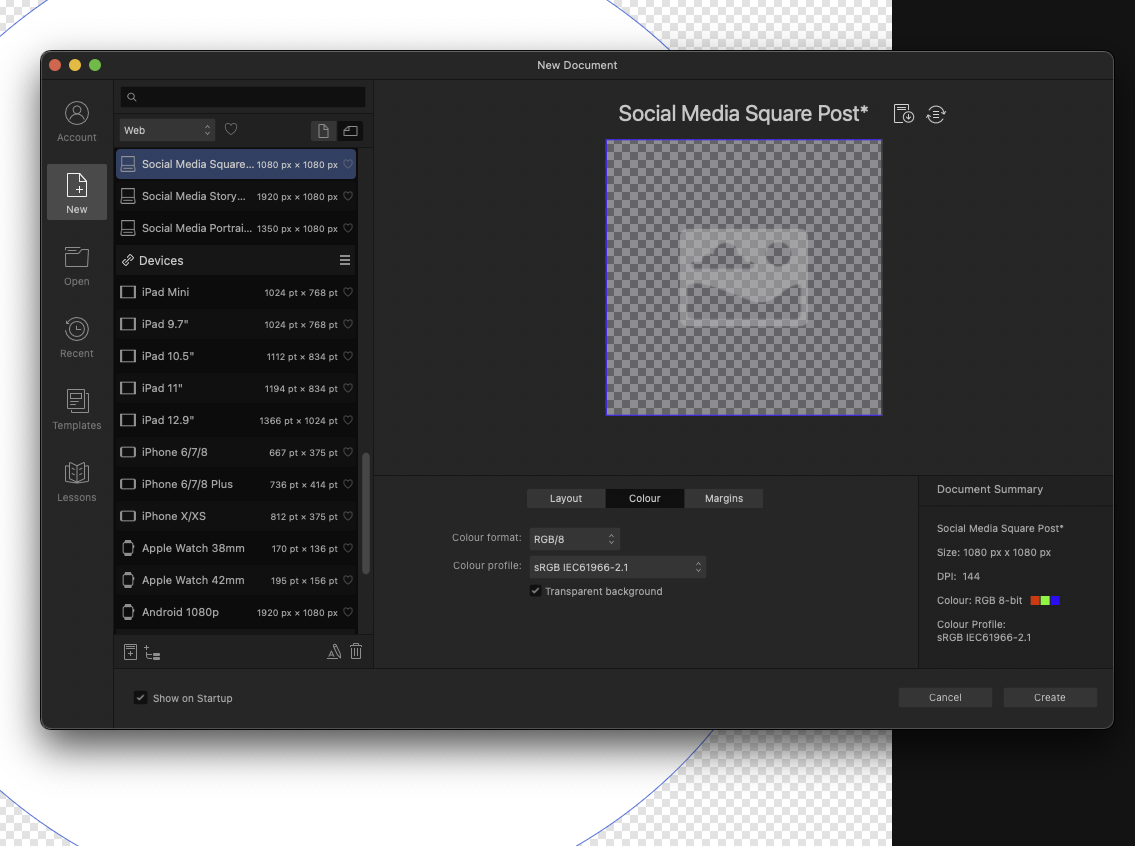Click the search magnifier icon
This screenshot has height=846, width=1135.
(132, 97)
